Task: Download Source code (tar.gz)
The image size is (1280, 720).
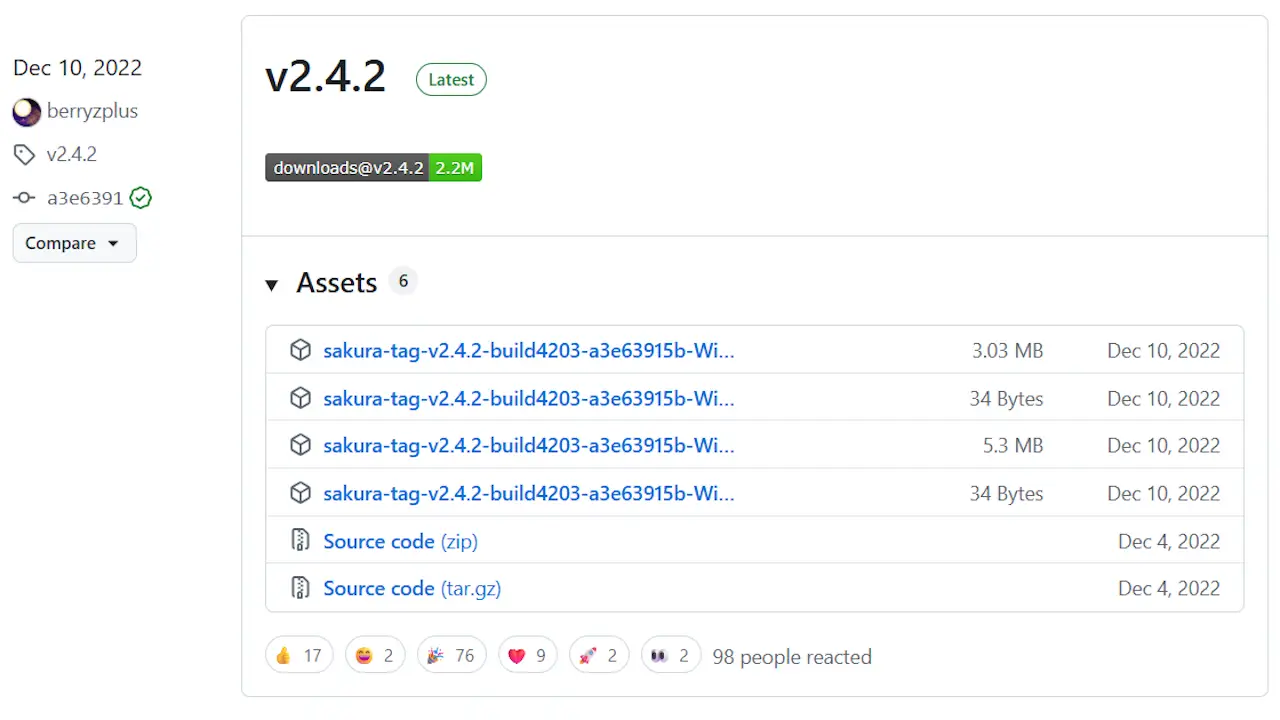Action: pyautogui.click(x=412, y=588)
